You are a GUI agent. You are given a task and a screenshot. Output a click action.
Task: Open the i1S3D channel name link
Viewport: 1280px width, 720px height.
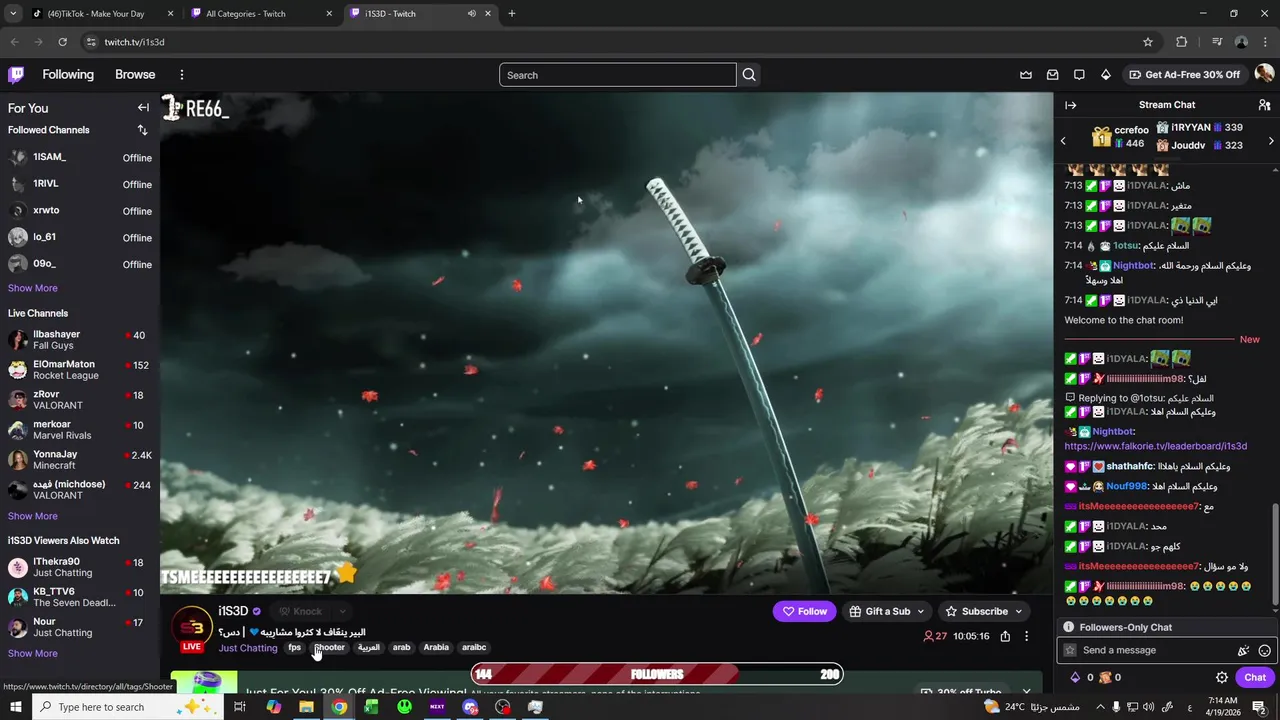[x=233, y=611]
